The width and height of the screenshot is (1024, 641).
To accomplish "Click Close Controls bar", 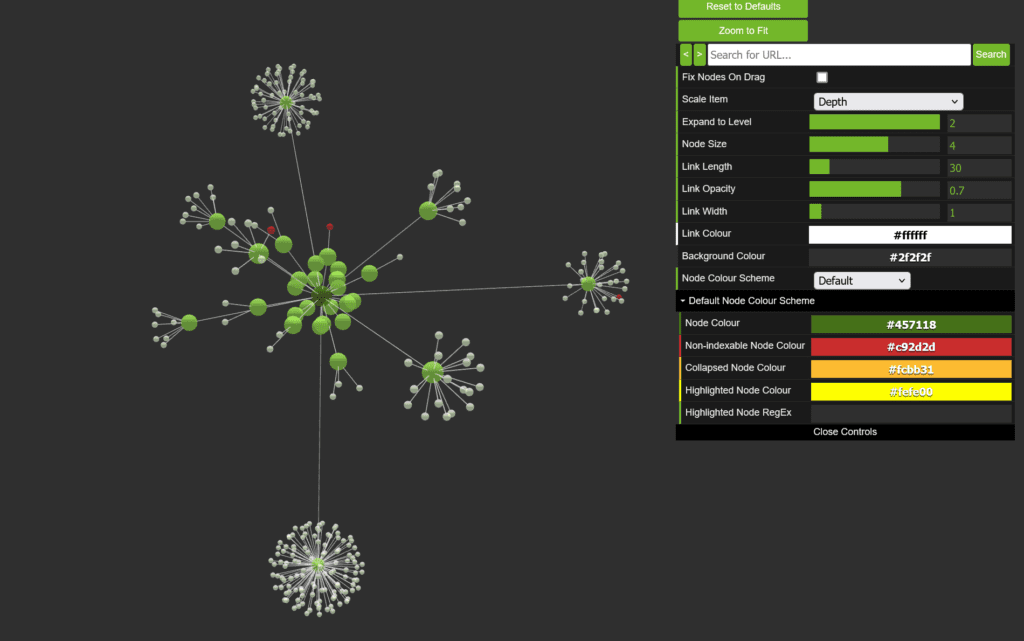I will [844, 432].
